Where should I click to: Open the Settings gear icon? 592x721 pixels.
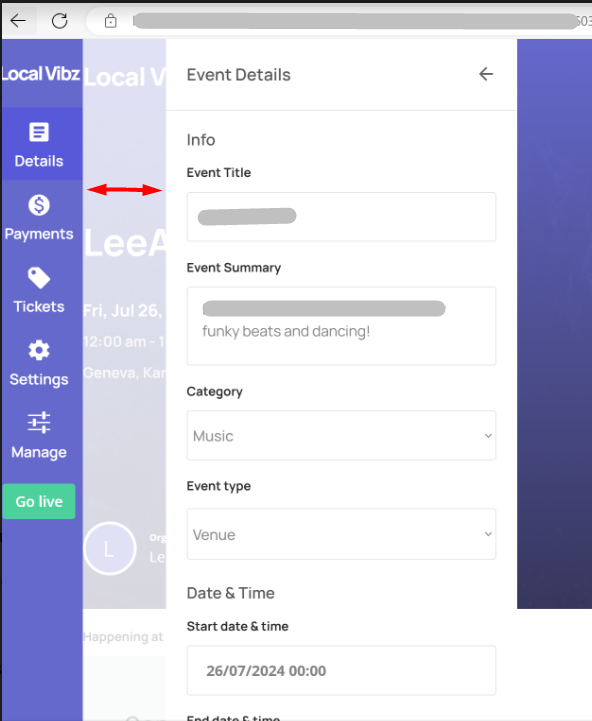coord(39,351)
